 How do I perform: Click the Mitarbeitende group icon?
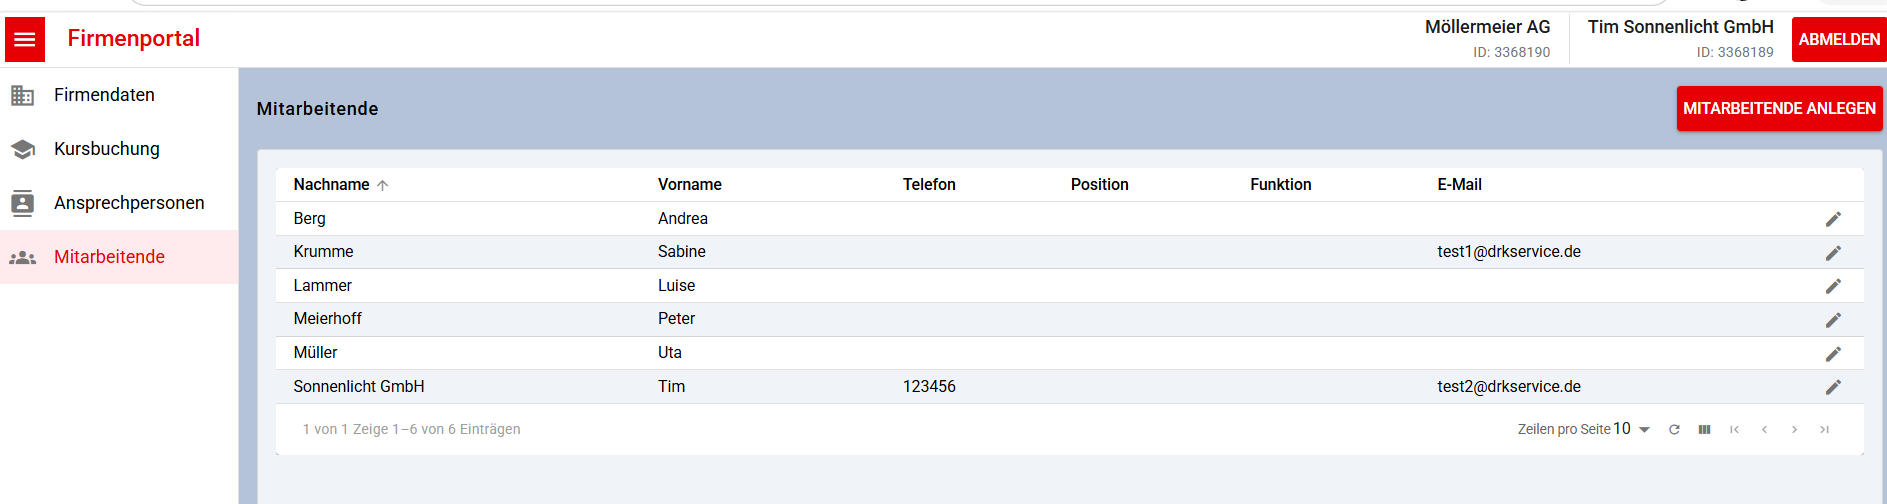coord(22,257)
